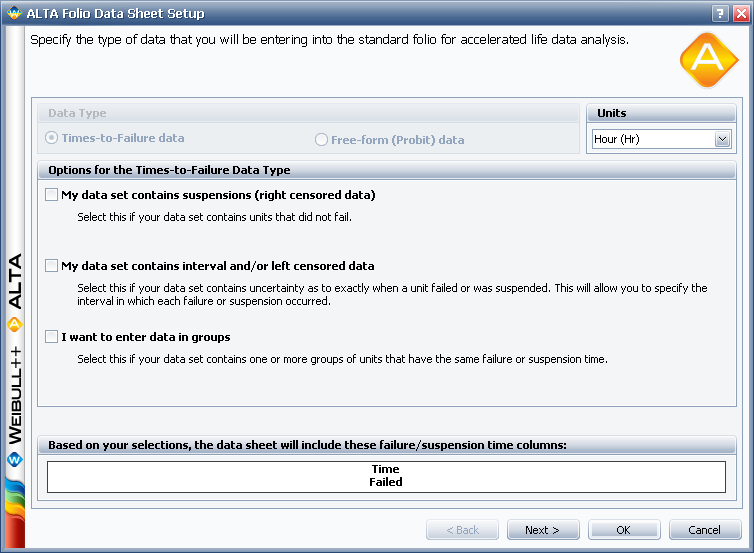Screen dimensions: 754x553
Task: Click the disabled < Back button
Action: click(x=462, y=530)
